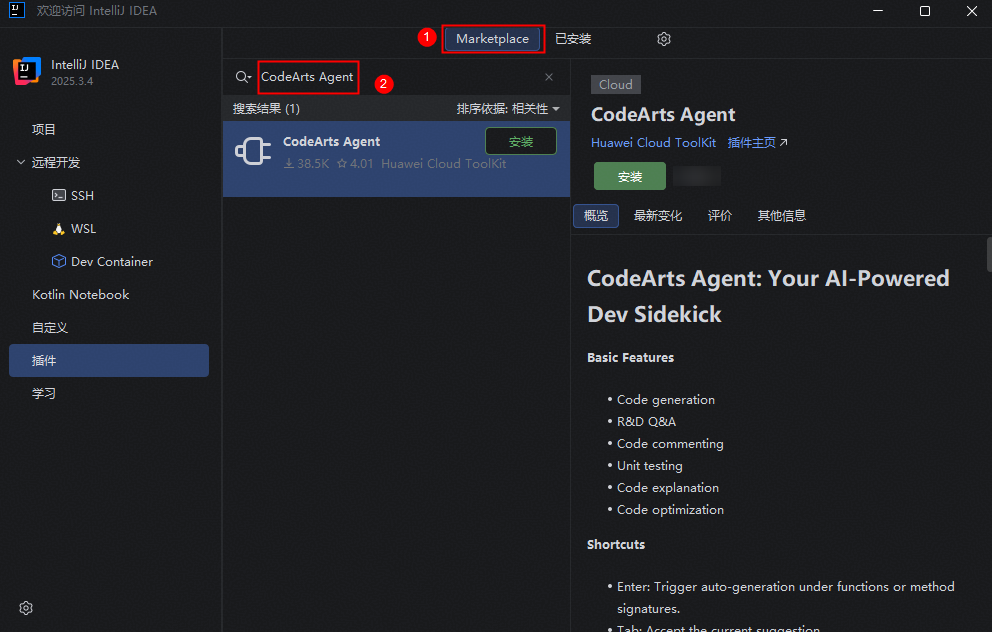The width and height of the screenshot is (992, 632).
Task: Install CodeArts Agent from search result row
Action: pyautogui.click(x=521, y=141)
